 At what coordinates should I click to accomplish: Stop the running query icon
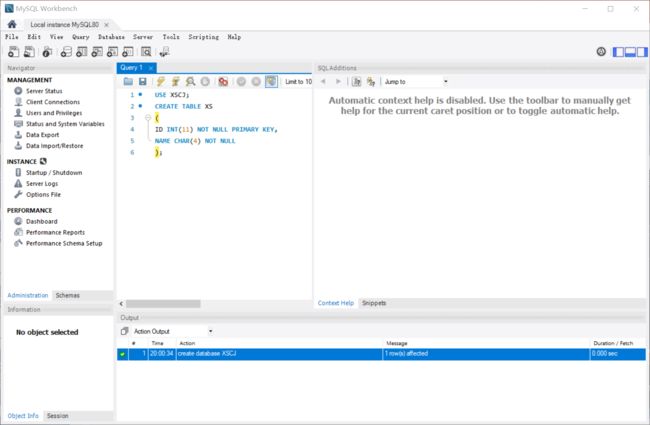205,82
